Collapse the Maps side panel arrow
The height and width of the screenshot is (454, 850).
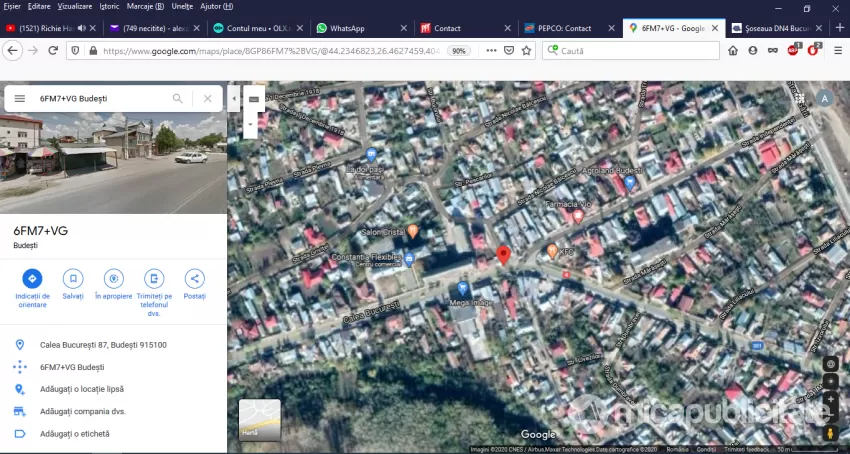[x=234, y=99]
